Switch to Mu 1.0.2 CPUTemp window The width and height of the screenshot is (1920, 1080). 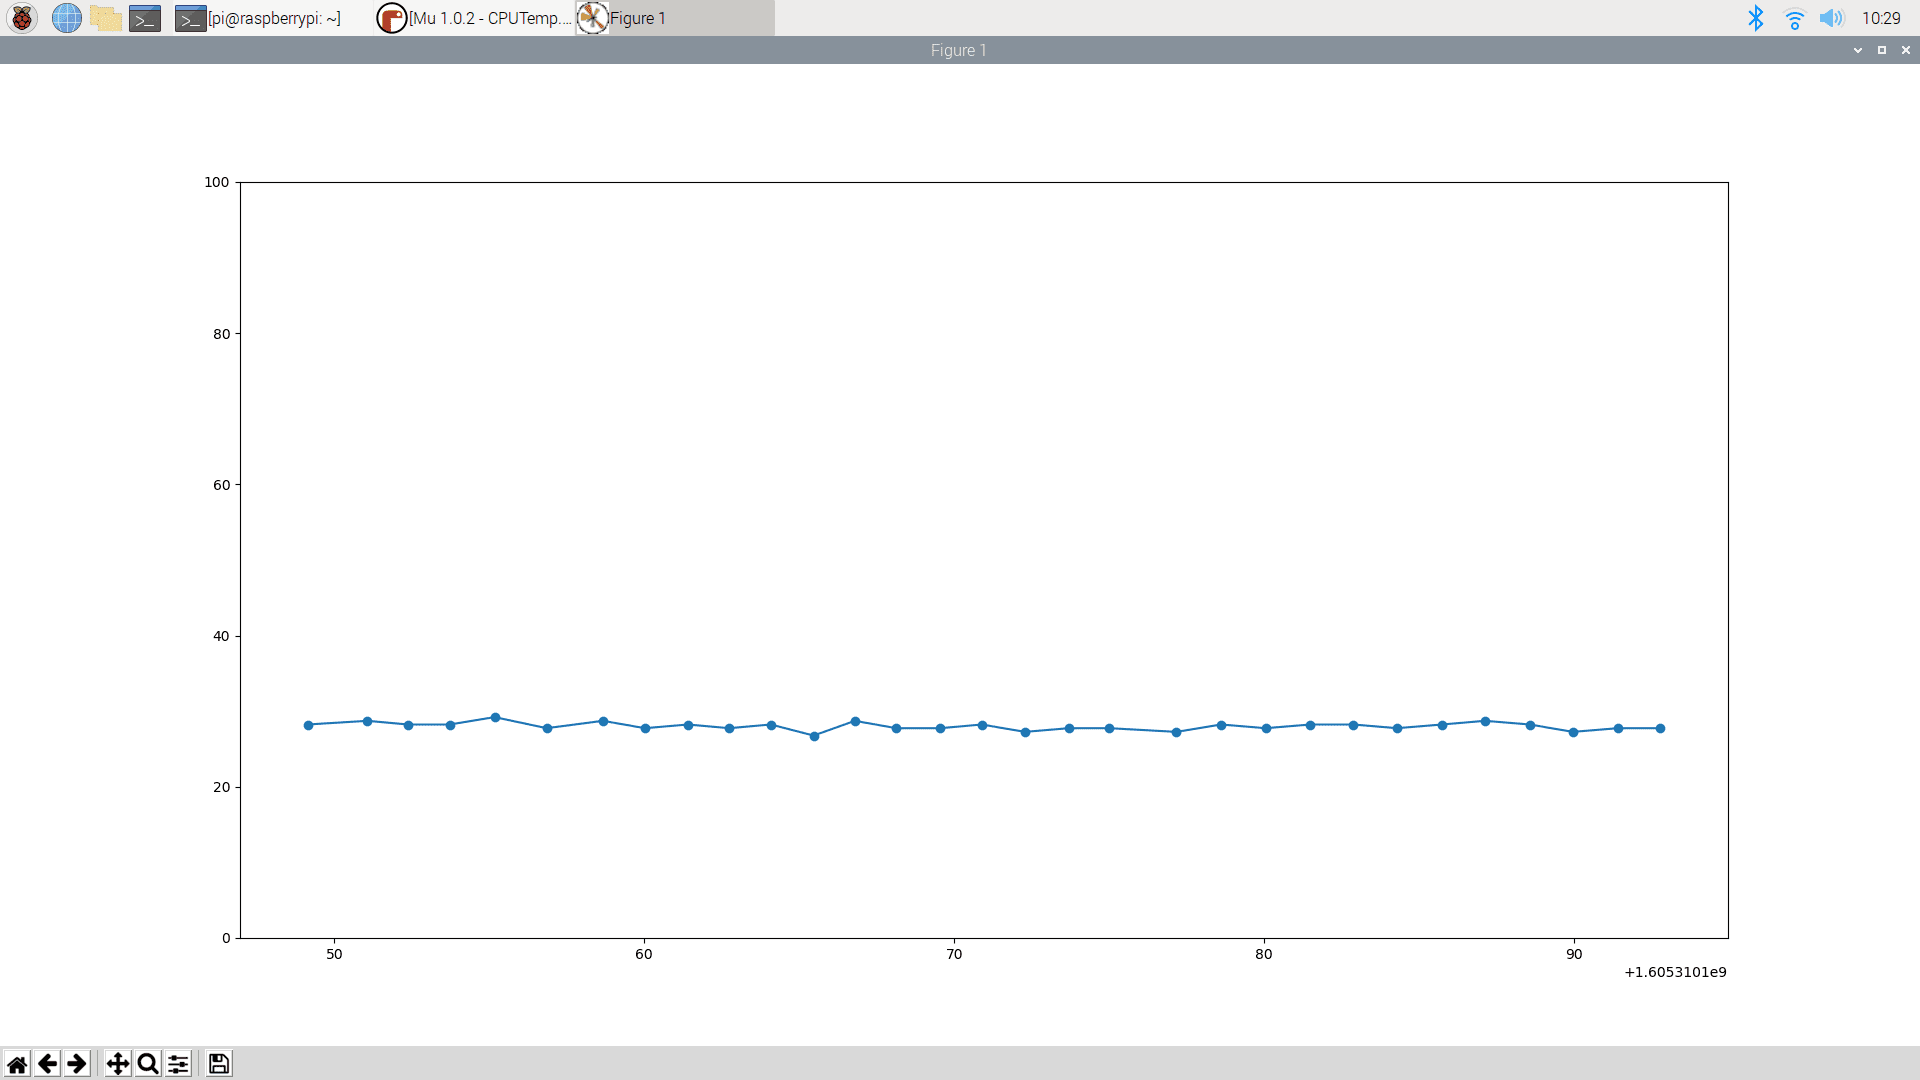[x=475, y=18]
